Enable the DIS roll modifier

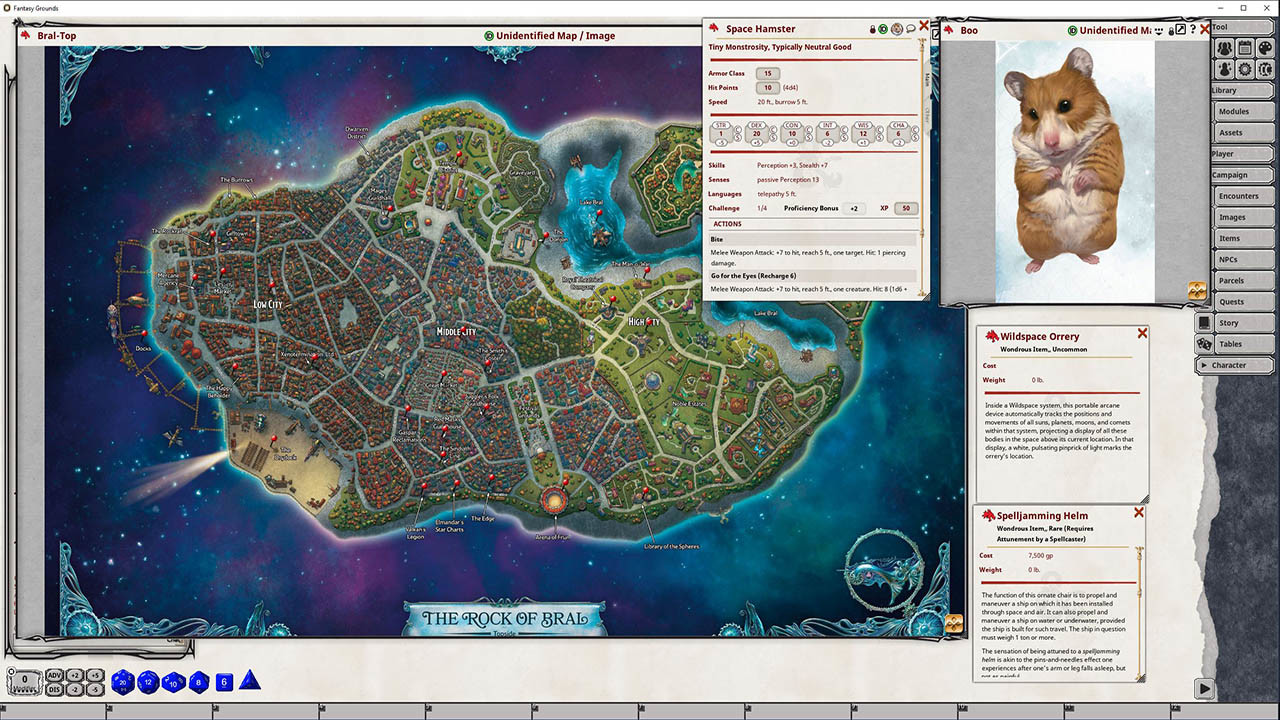(x=55, y=687)
